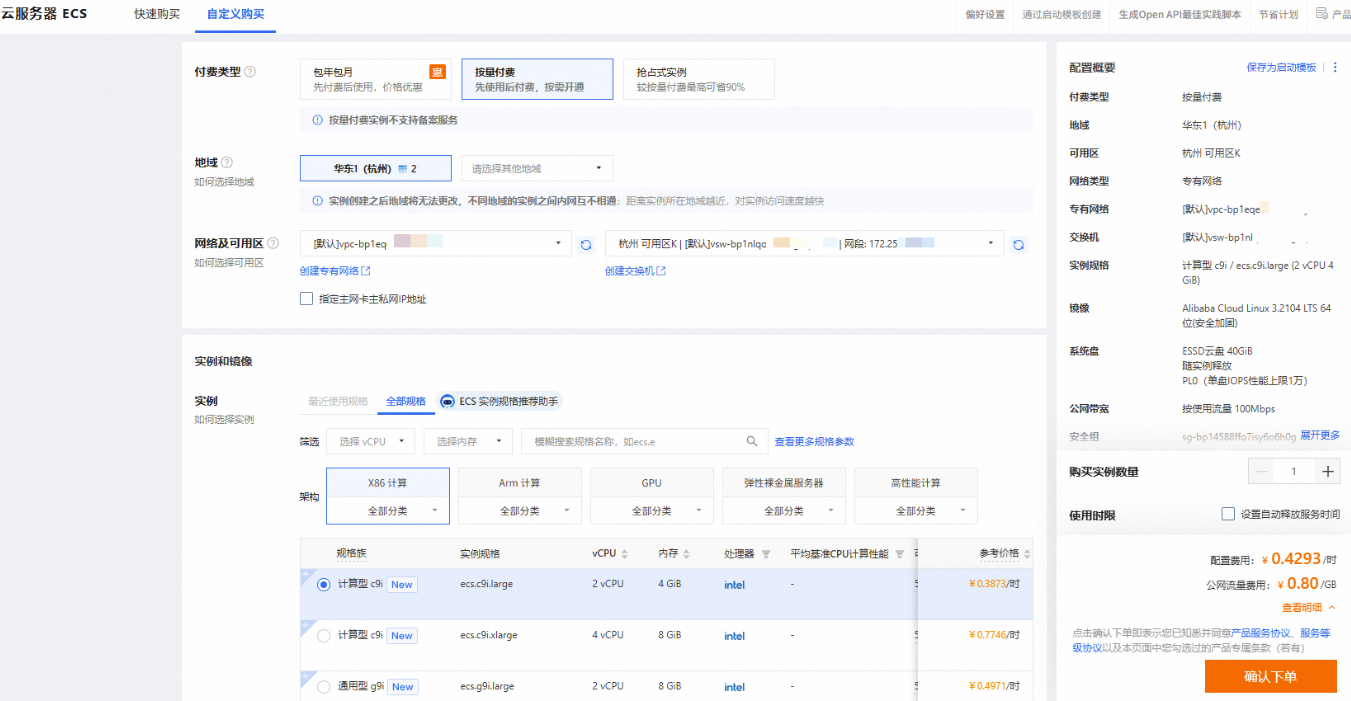Screen dimensions: 1351x701
Task: Open the Arm 计算 全部分类 dropdown
Action: coord(520,511)
